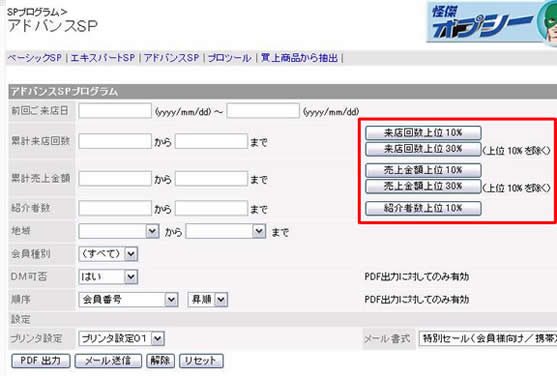Expand the second 地域 dropdown
Viewport: 557px width, 376px height.
(226, 231)
